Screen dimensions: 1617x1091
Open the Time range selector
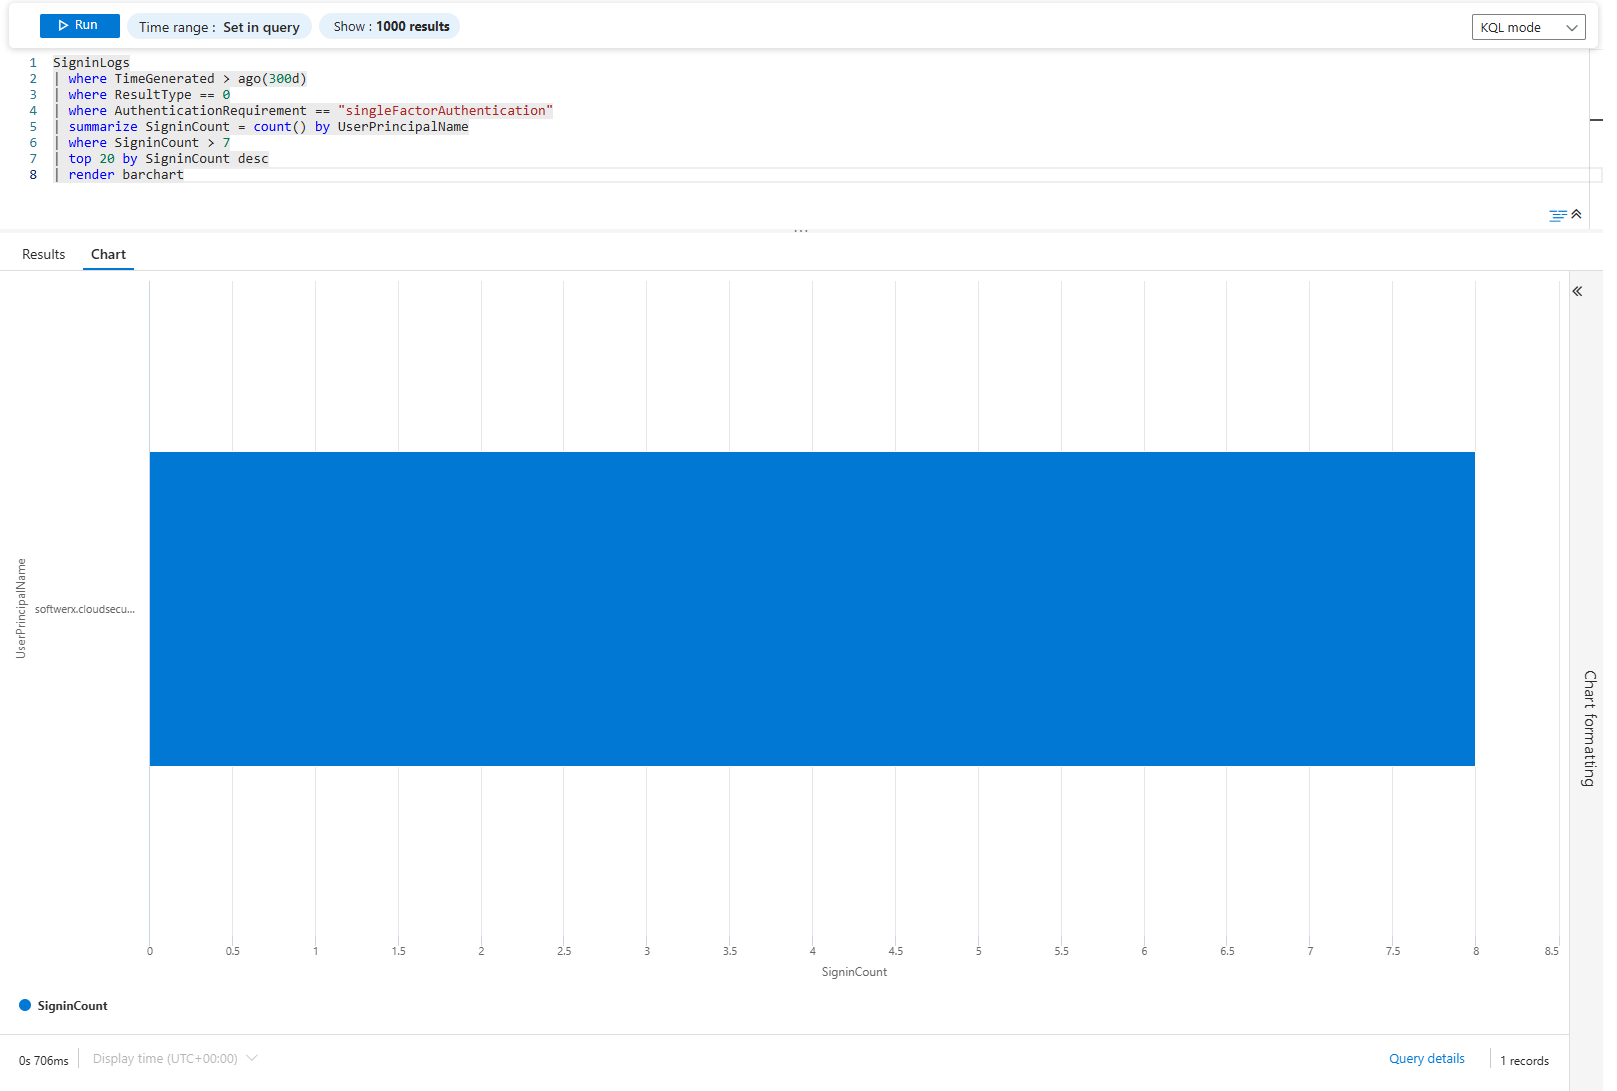tap(219, 27)
